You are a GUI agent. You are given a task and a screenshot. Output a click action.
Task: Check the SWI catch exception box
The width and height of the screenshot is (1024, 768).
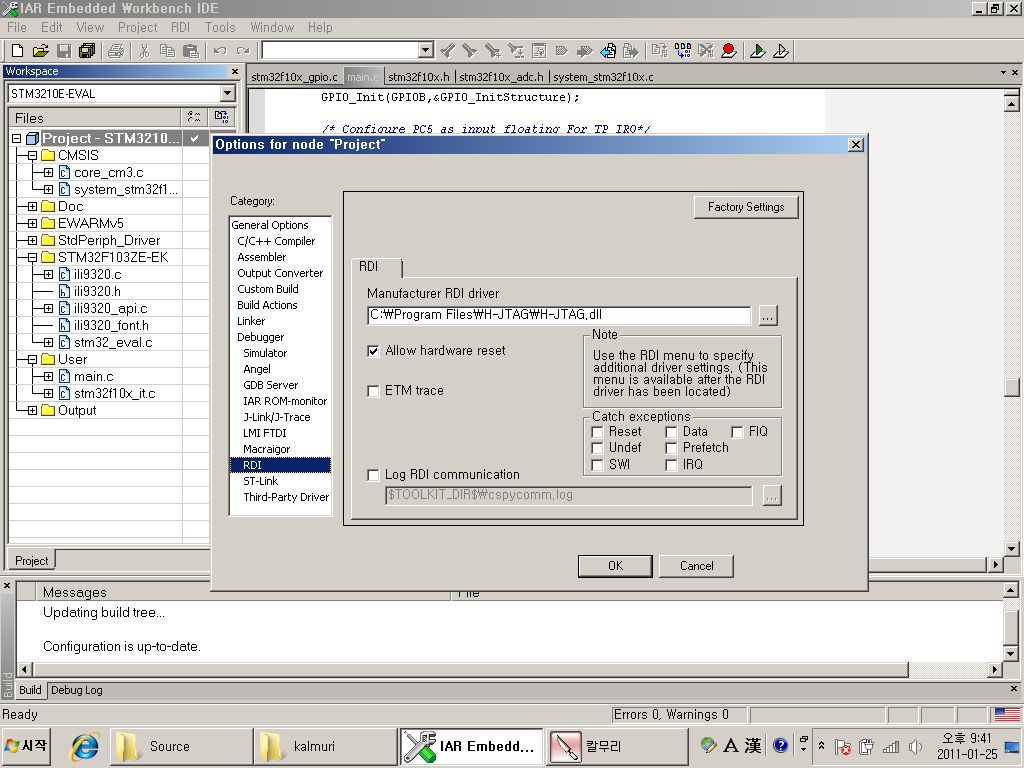[597, 465]
